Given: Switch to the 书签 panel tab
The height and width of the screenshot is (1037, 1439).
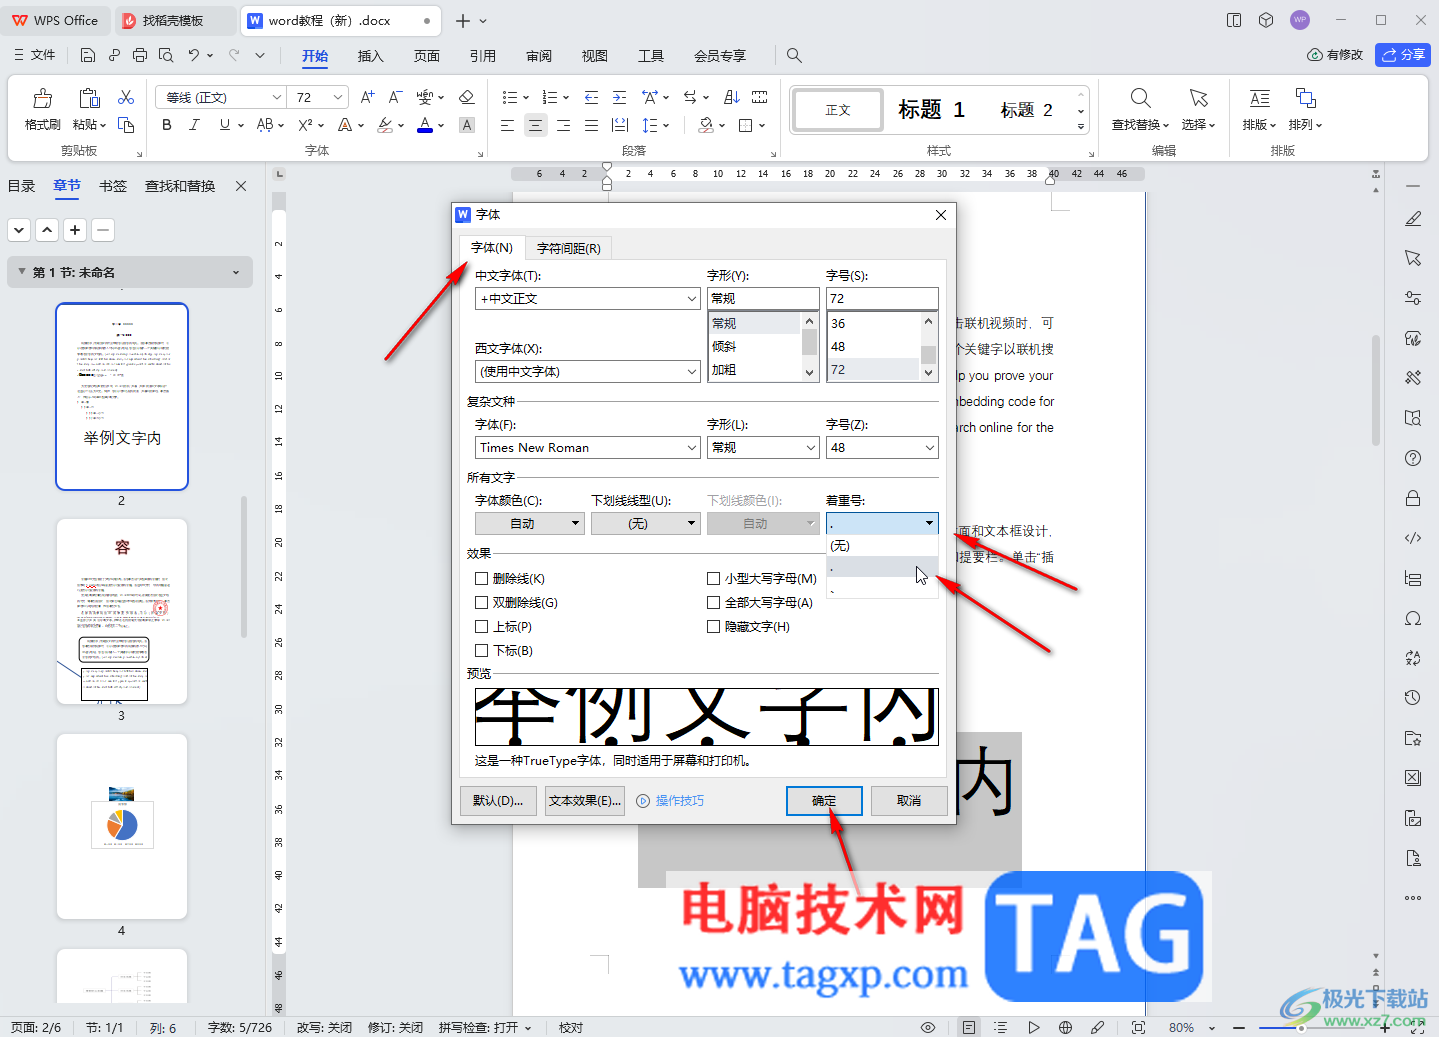Looking at the screenshot, I should point(113,186).
